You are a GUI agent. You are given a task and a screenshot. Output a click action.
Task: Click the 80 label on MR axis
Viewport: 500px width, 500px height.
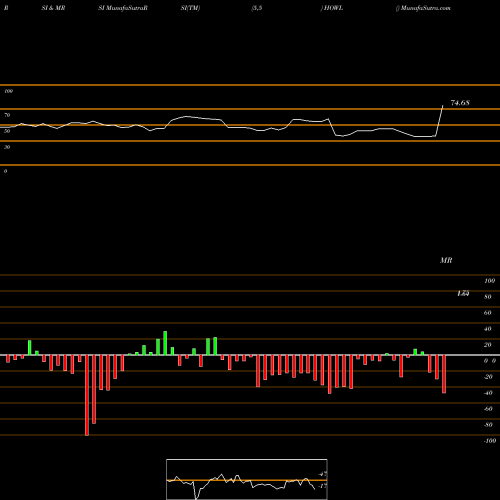coord(488,297)
